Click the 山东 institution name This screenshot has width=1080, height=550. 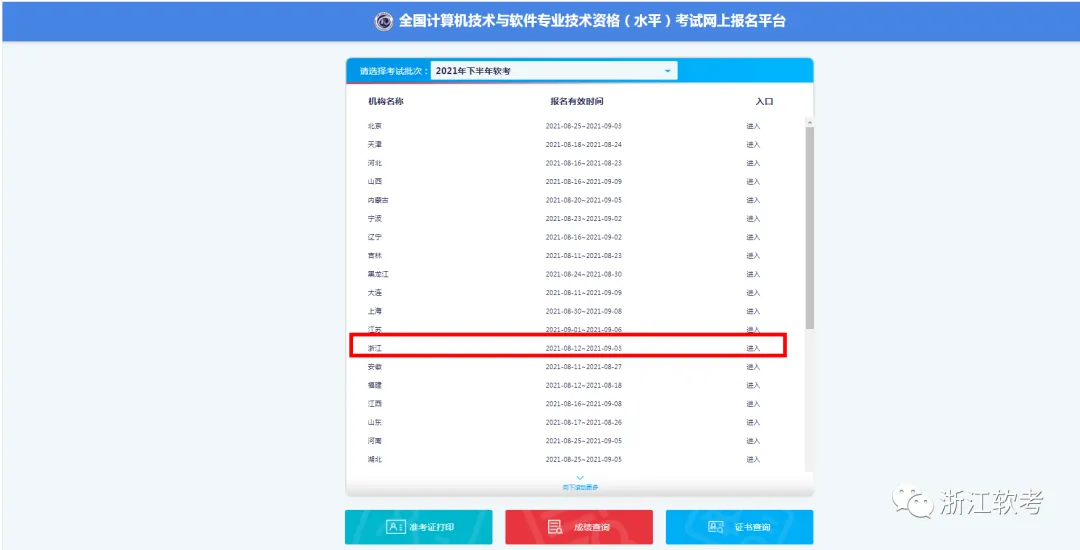375,423
